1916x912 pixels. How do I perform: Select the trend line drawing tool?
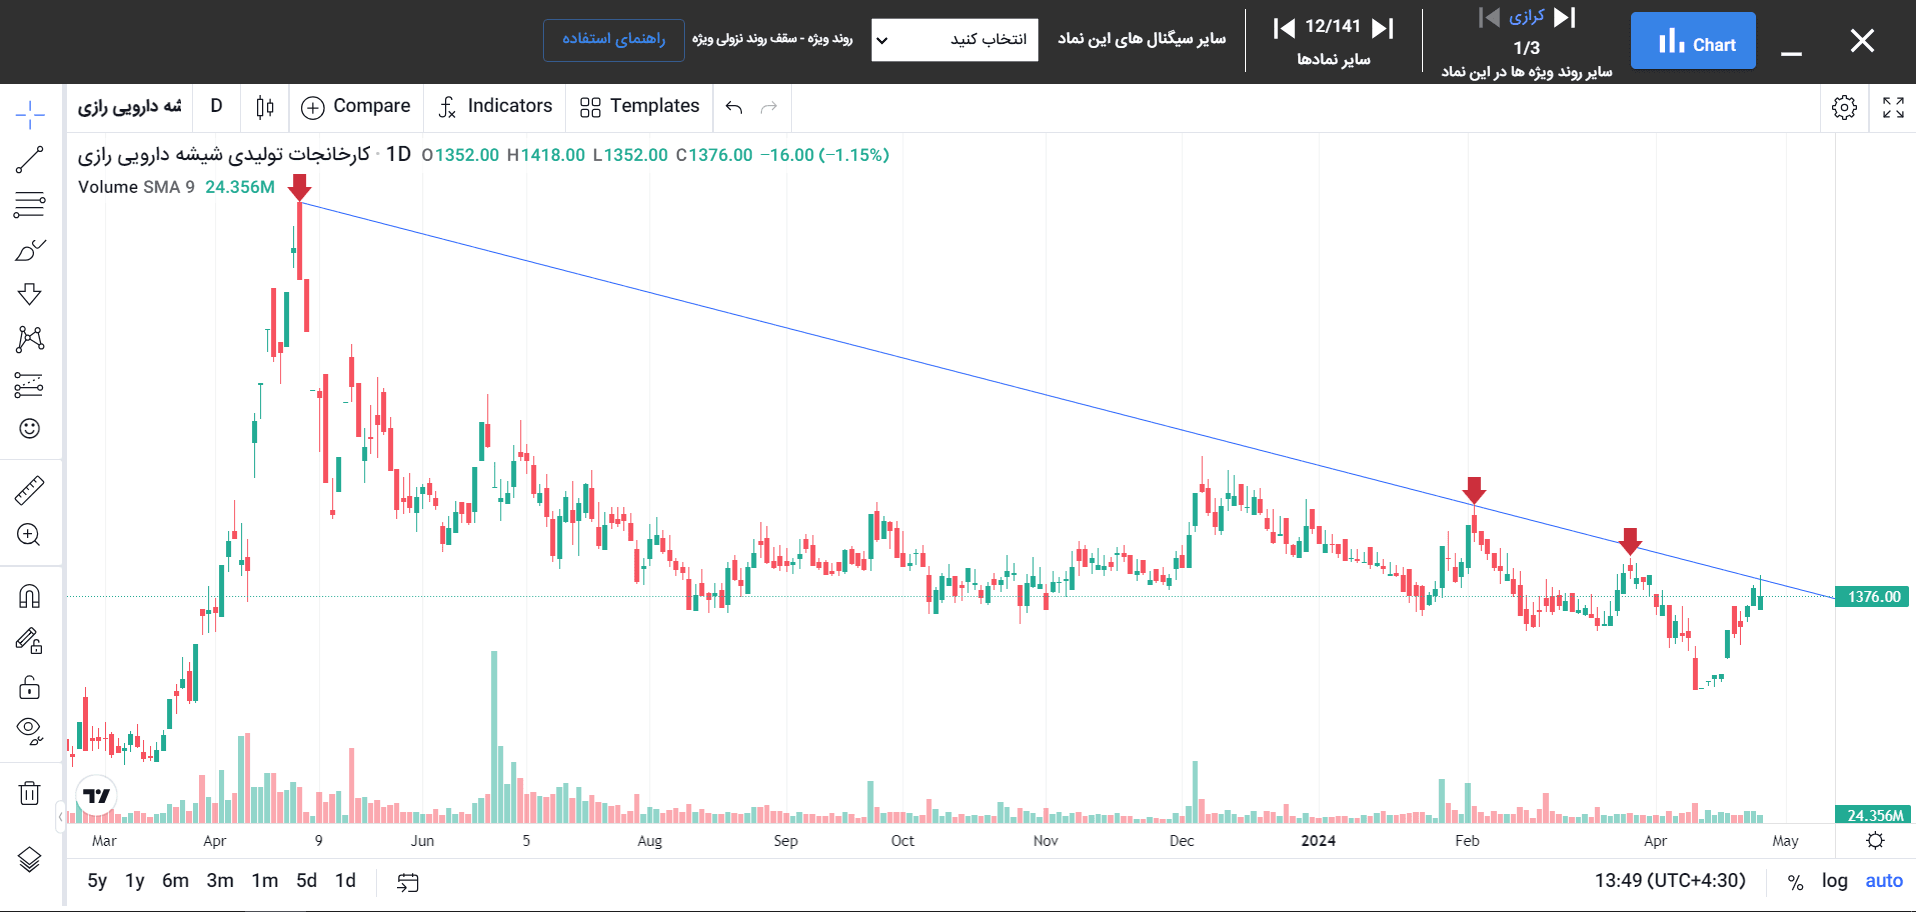(x=30, y=160)
